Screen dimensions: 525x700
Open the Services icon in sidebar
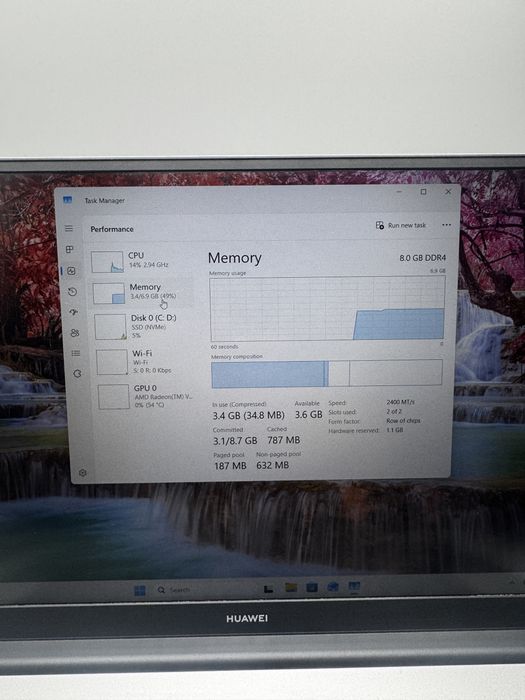pos(77,374)
